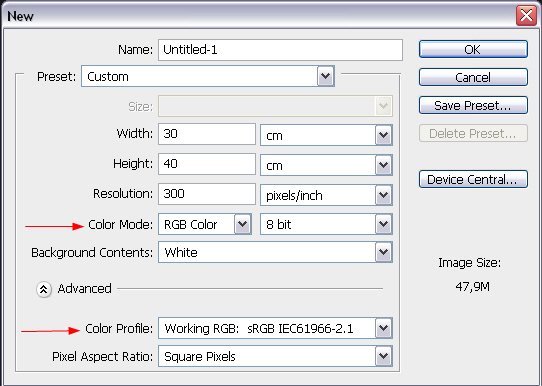Open the Width units dropdown
This screenshot has height=386, width=542.
click(x=326, y=135)
